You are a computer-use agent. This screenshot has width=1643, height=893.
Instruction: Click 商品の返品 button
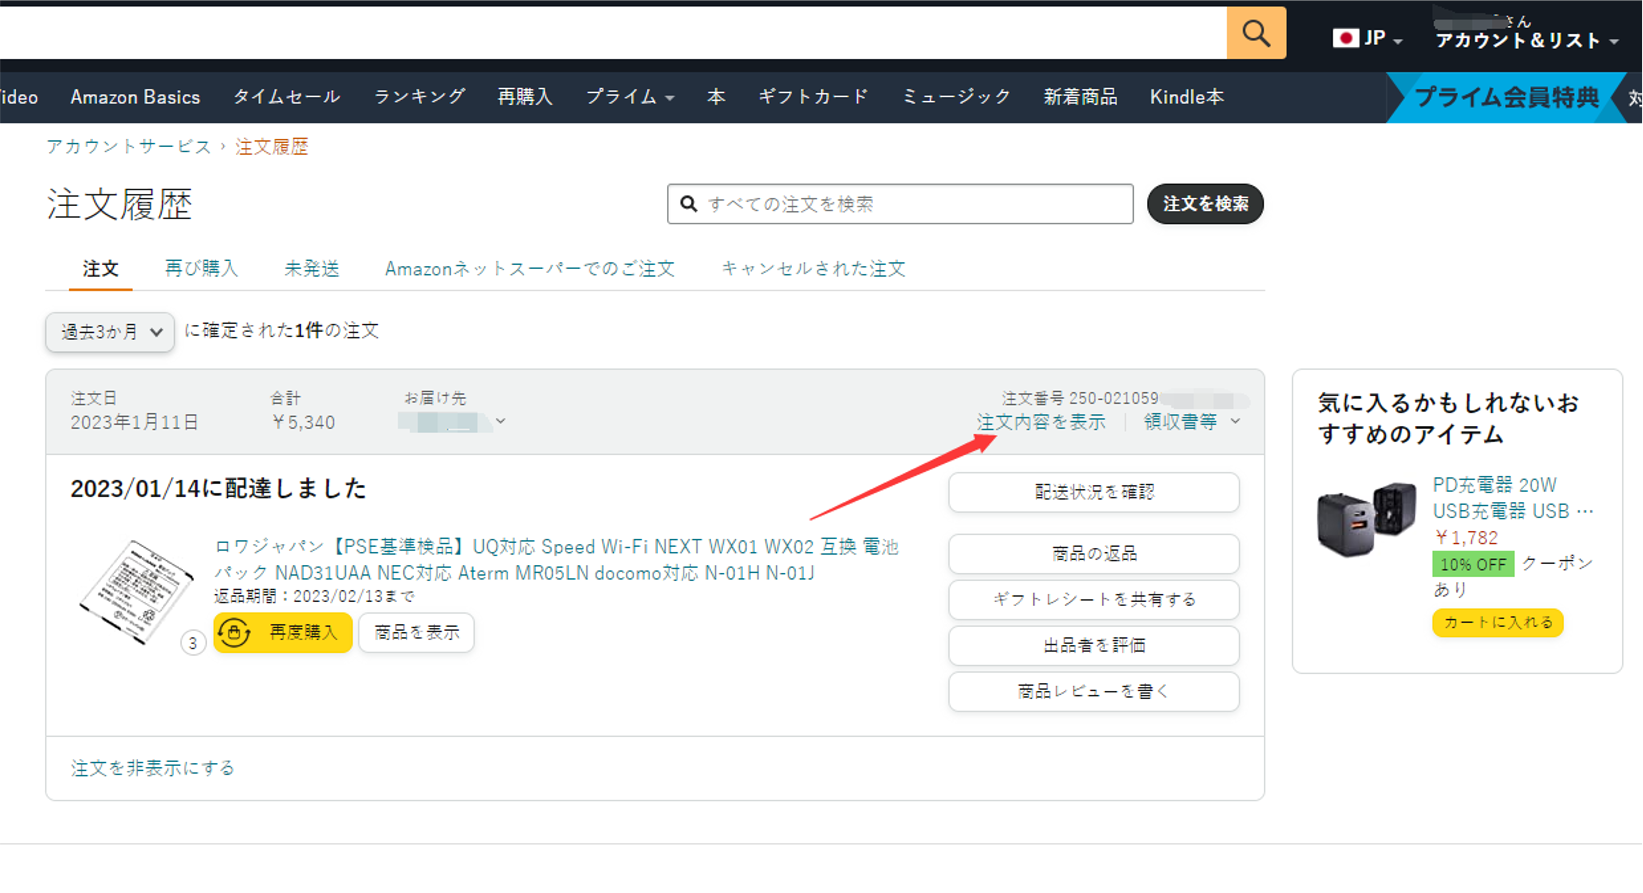click(x=1094, y=554)
